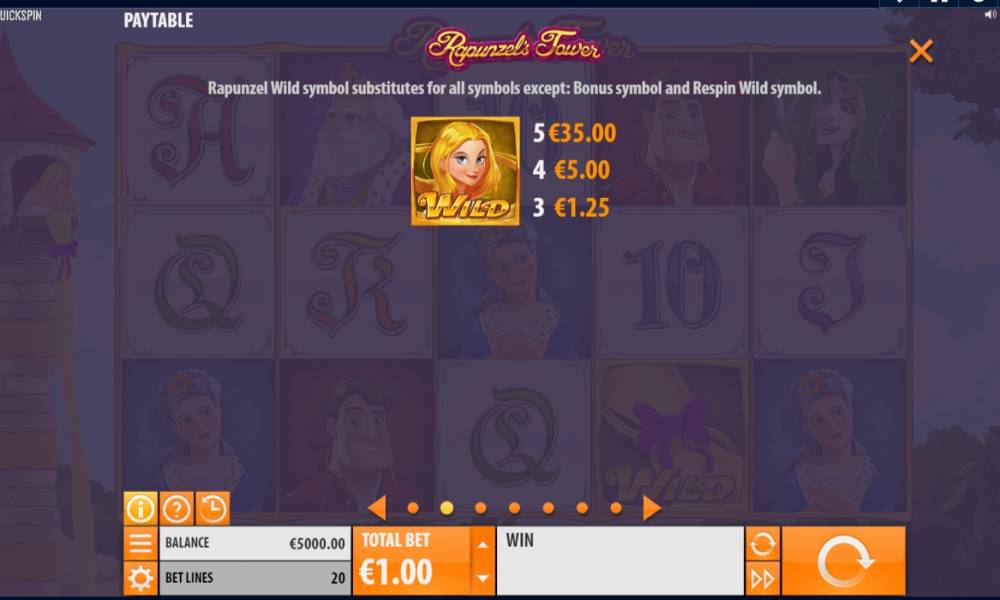Open the paytable info icon

pos(140,508)
